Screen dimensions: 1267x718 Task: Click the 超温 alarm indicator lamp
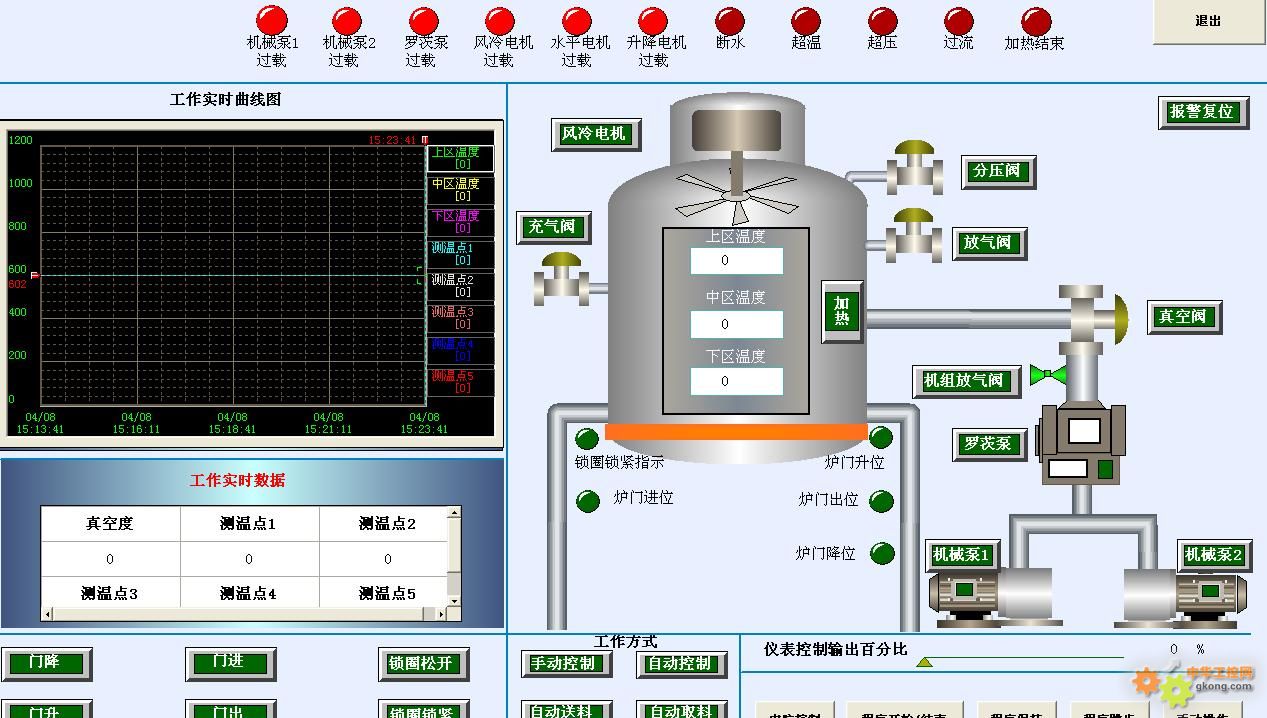(x=805, y=21)
